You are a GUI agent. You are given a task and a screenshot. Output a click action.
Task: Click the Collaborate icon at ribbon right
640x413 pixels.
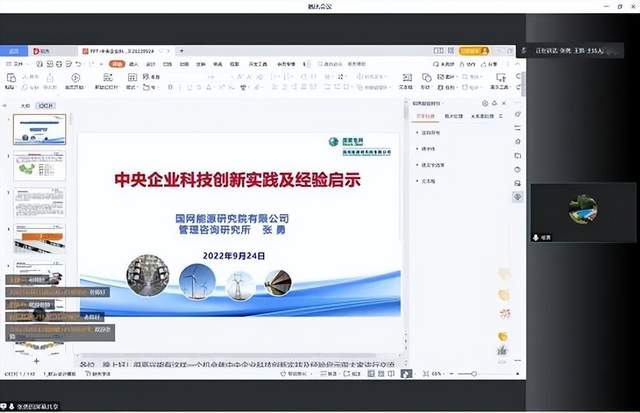coord(467,64)
